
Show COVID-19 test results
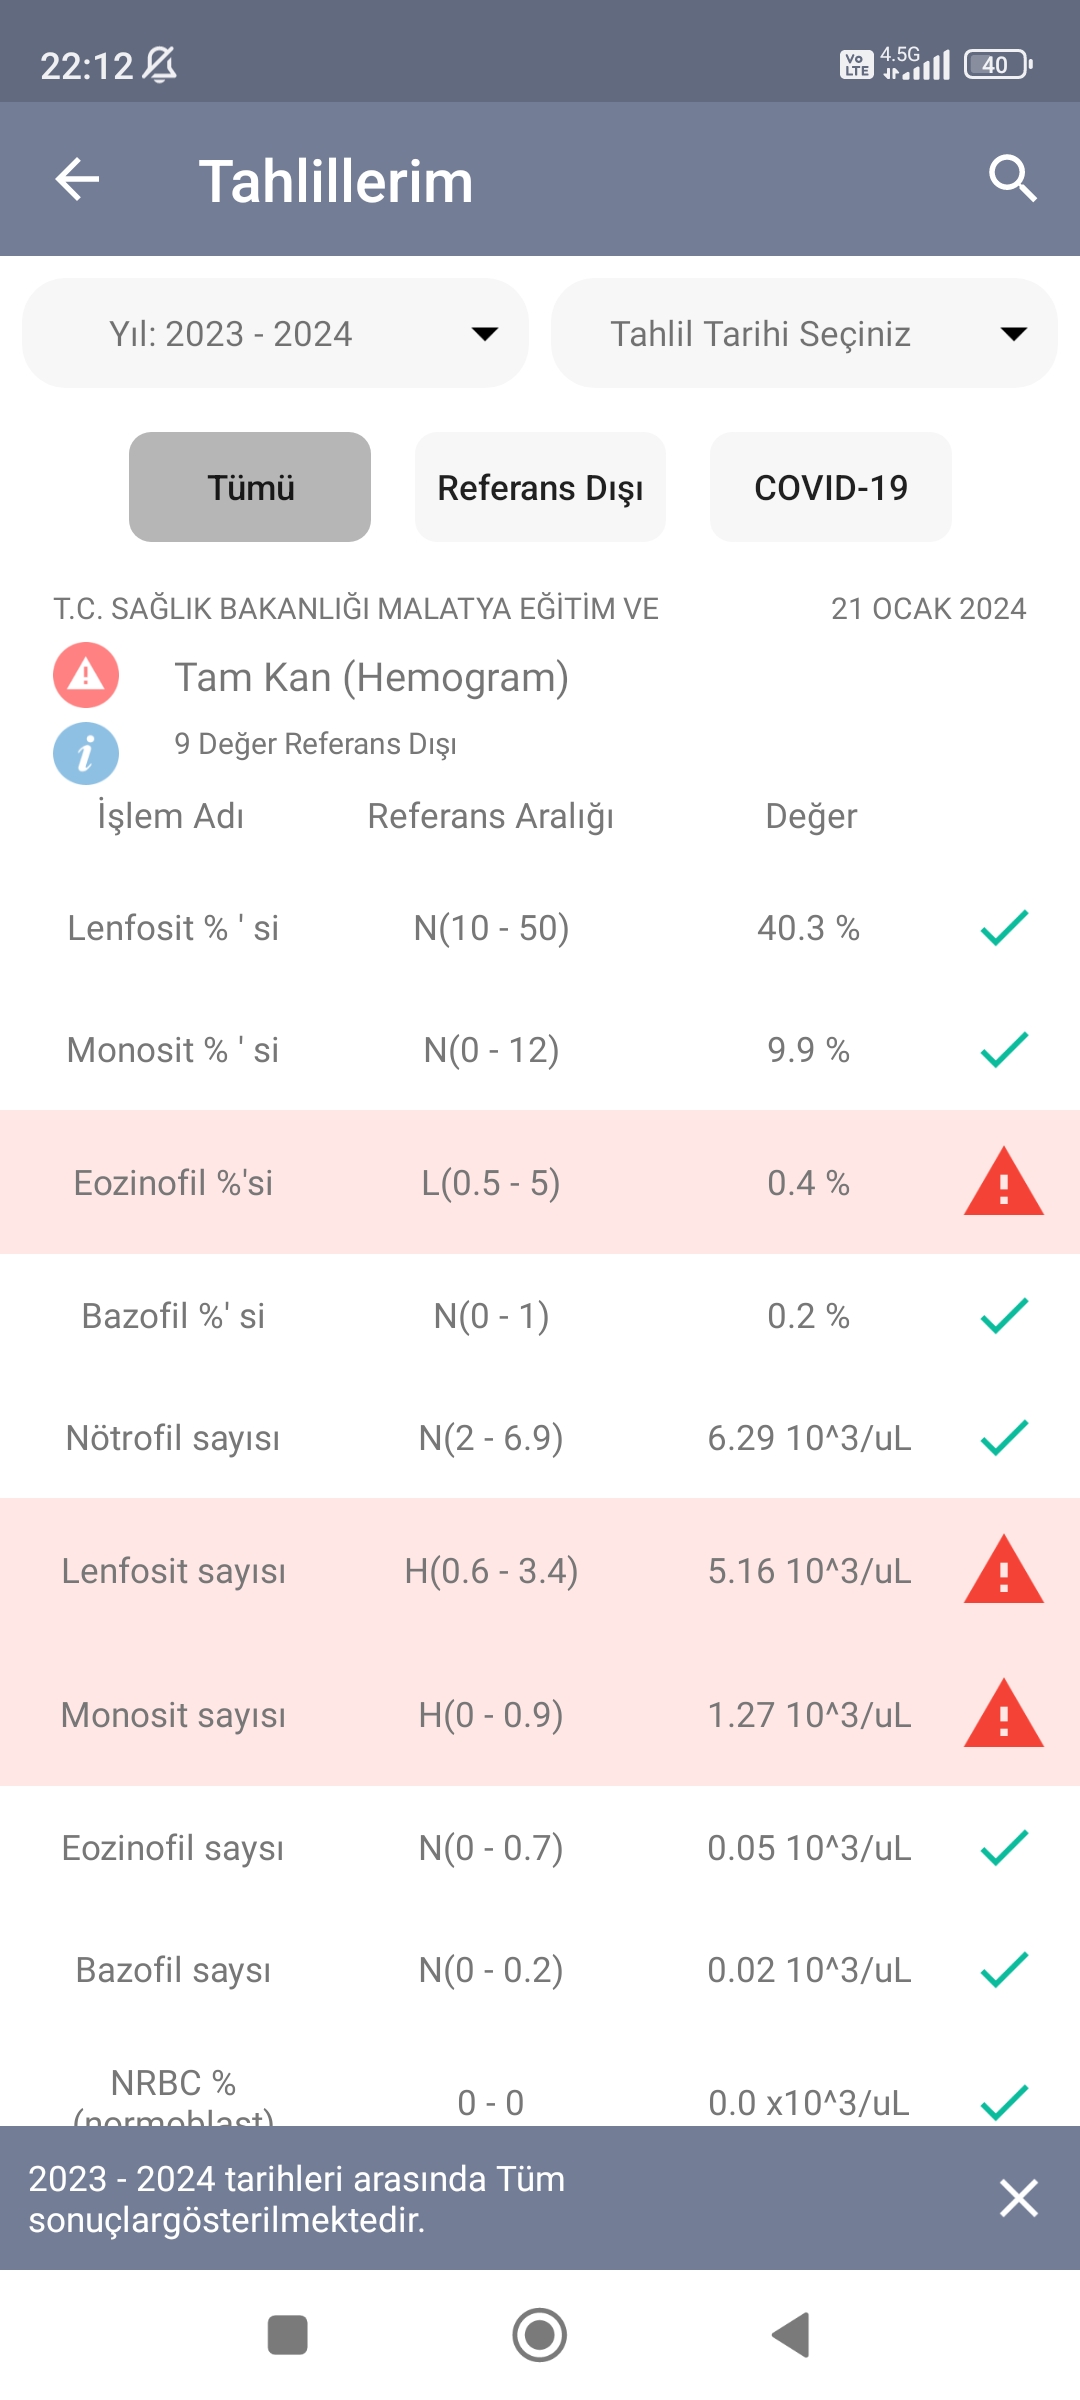[830, 488]
